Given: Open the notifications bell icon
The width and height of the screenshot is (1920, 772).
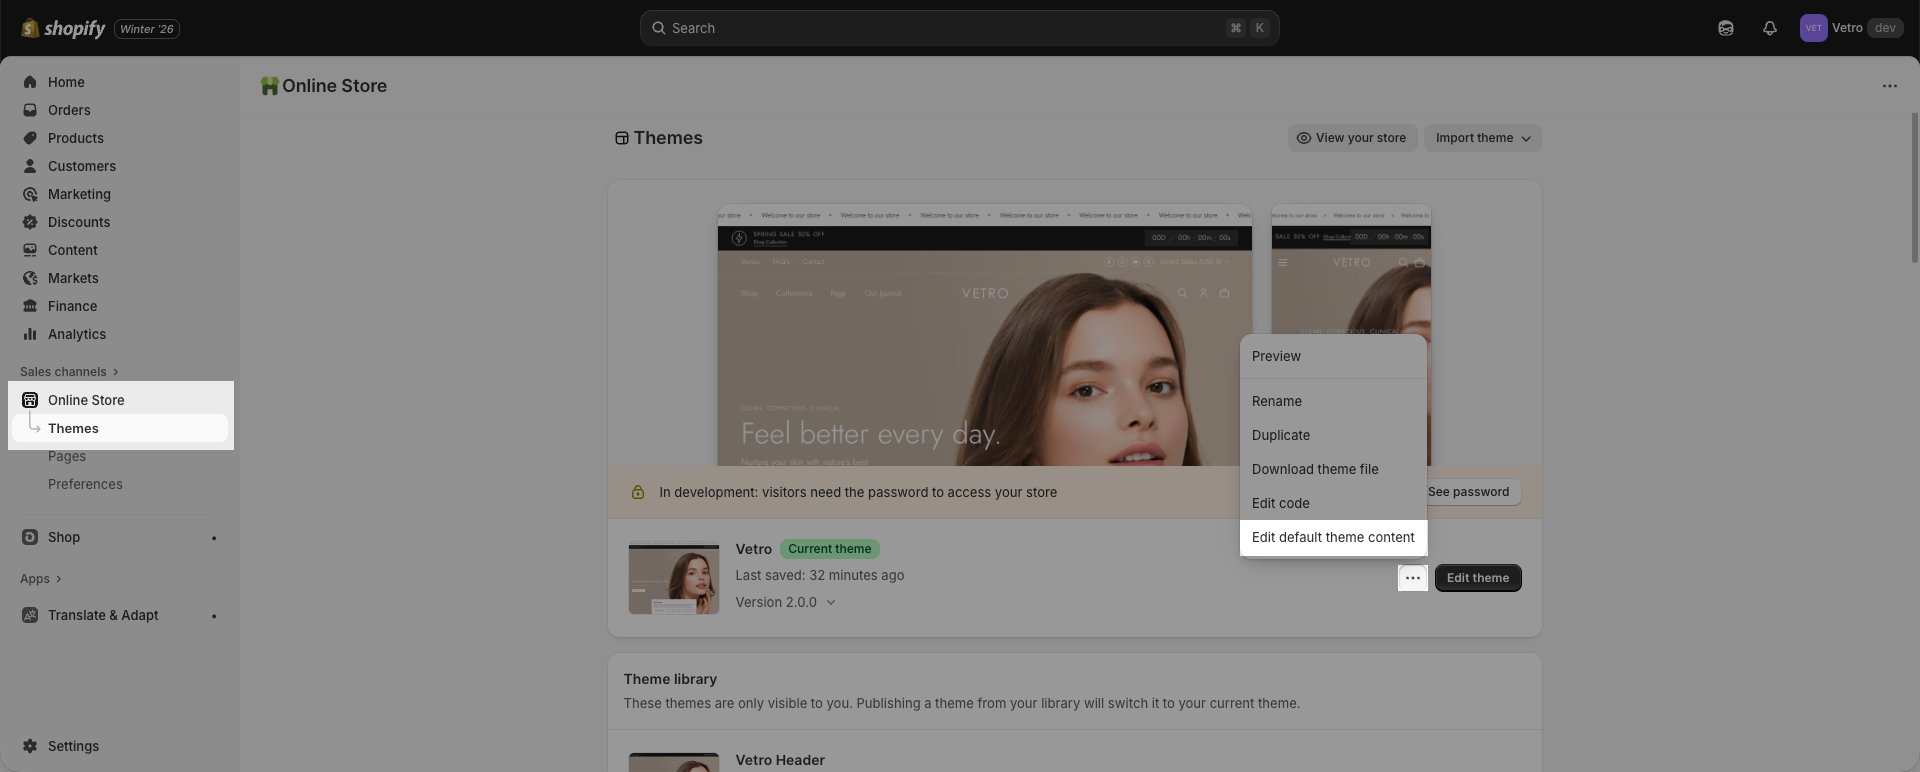Looking at the screenshot, I should point(1769,28).
